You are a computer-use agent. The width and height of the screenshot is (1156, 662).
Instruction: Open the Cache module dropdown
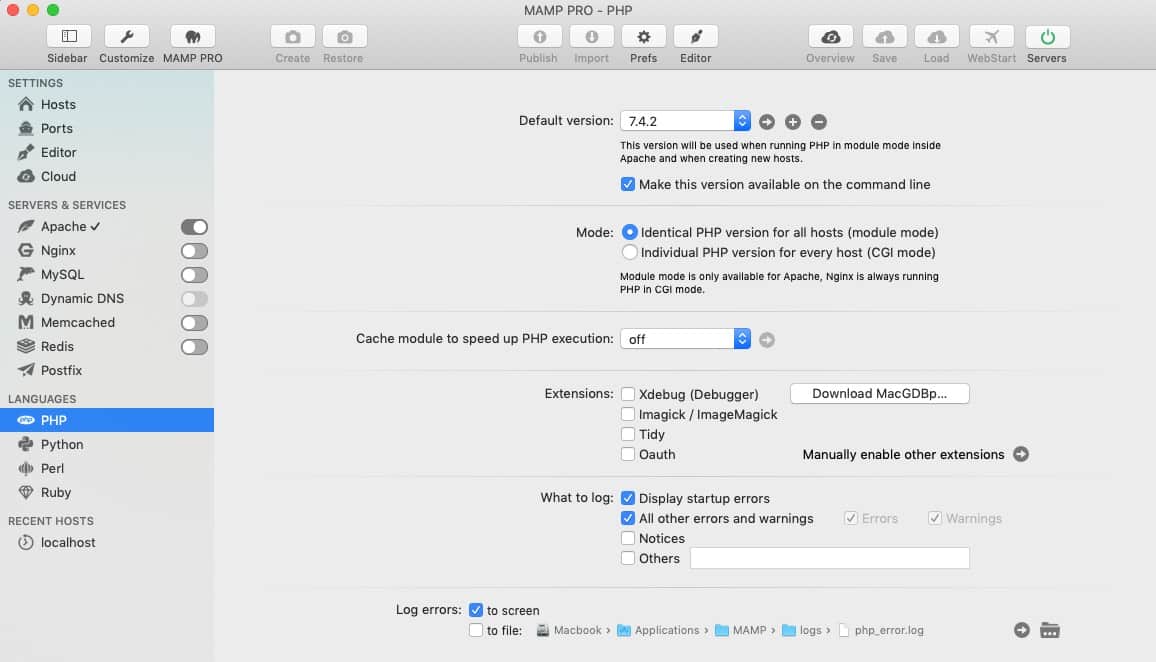(x=741, y=338)
